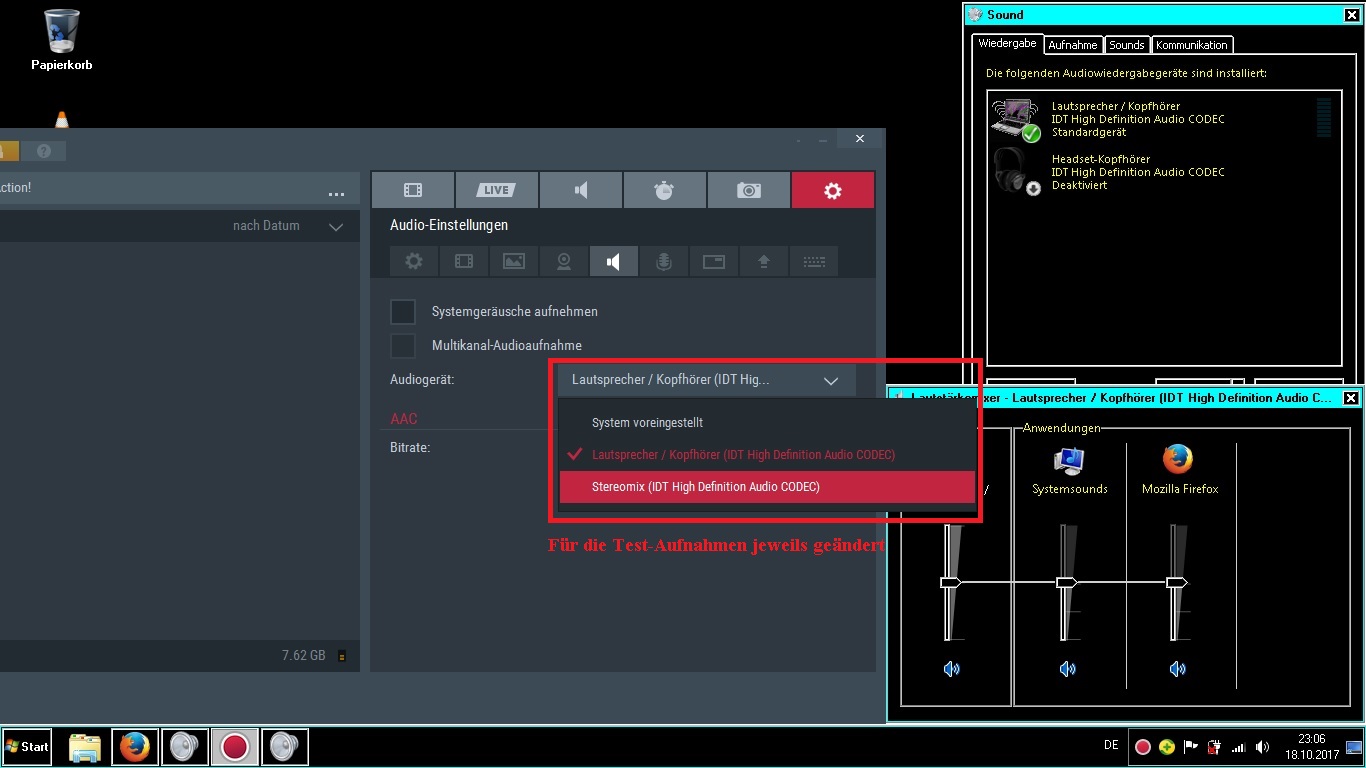The width and height of the screenshot is (1366, 768).
Task: Open the audio recording mode tab
Action: [x=580, y=190]
